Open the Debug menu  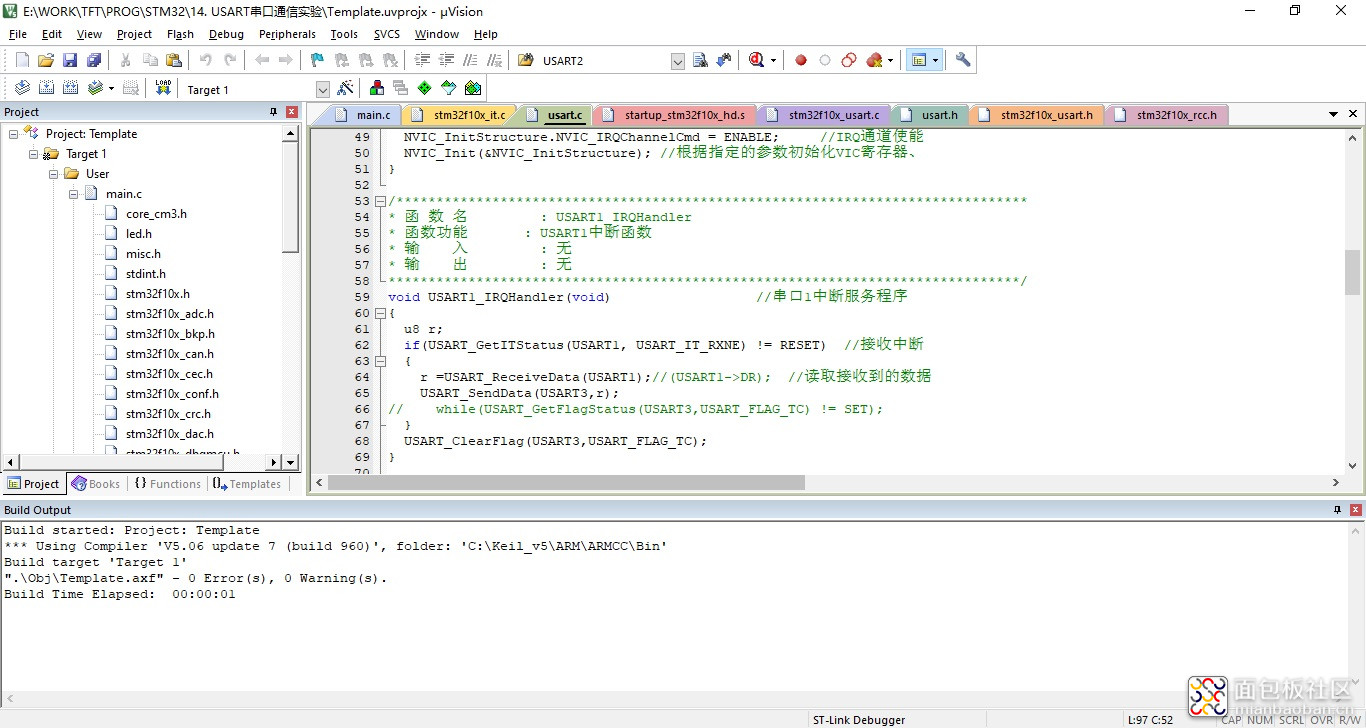tap(226, 34)
